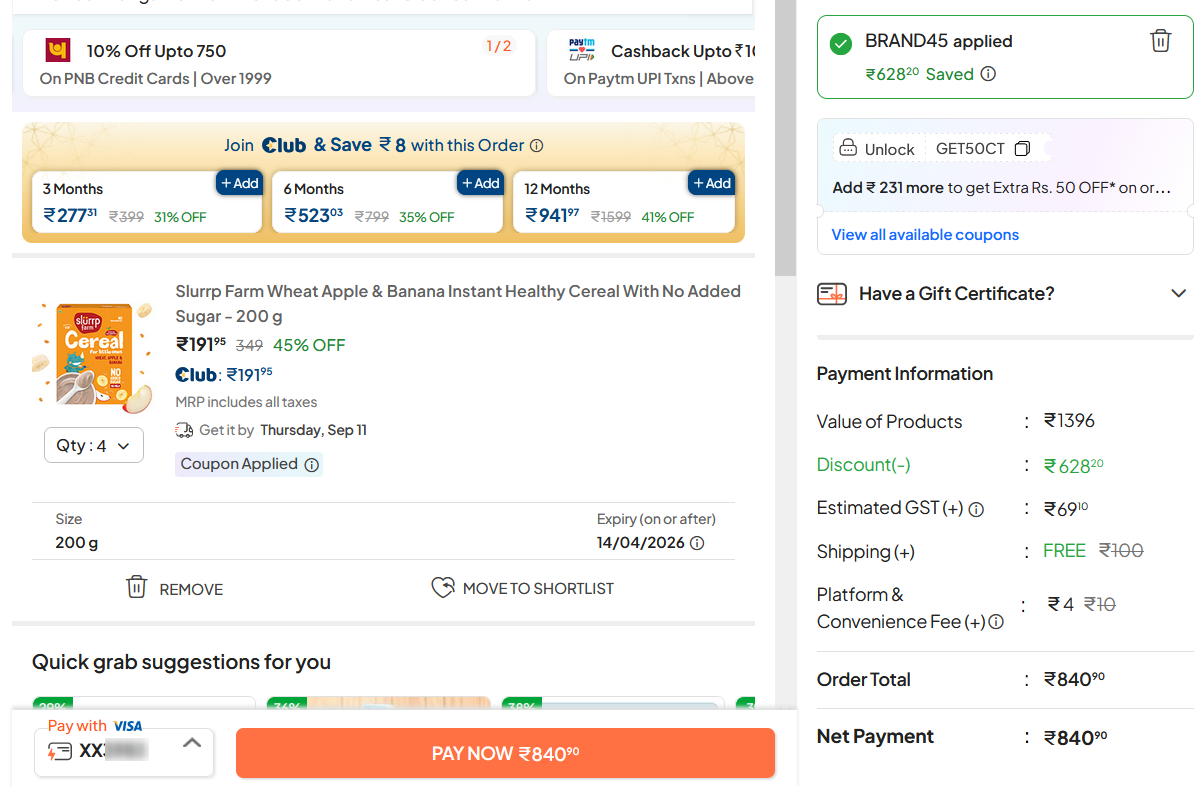Viewport: 1197px width, 786px height.
Task: Expand Have a Gift Certificate section
Action: (x=1178, y=293)
